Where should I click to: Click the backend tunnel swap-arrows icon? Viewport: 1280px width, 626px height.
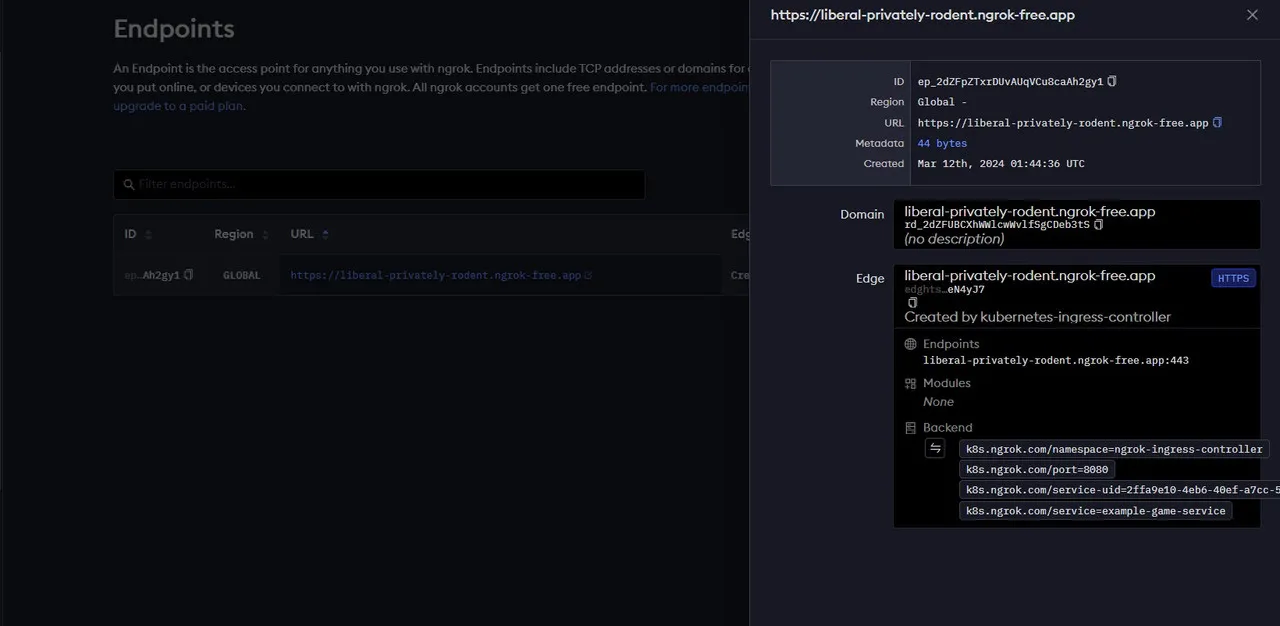coord(935,449)
